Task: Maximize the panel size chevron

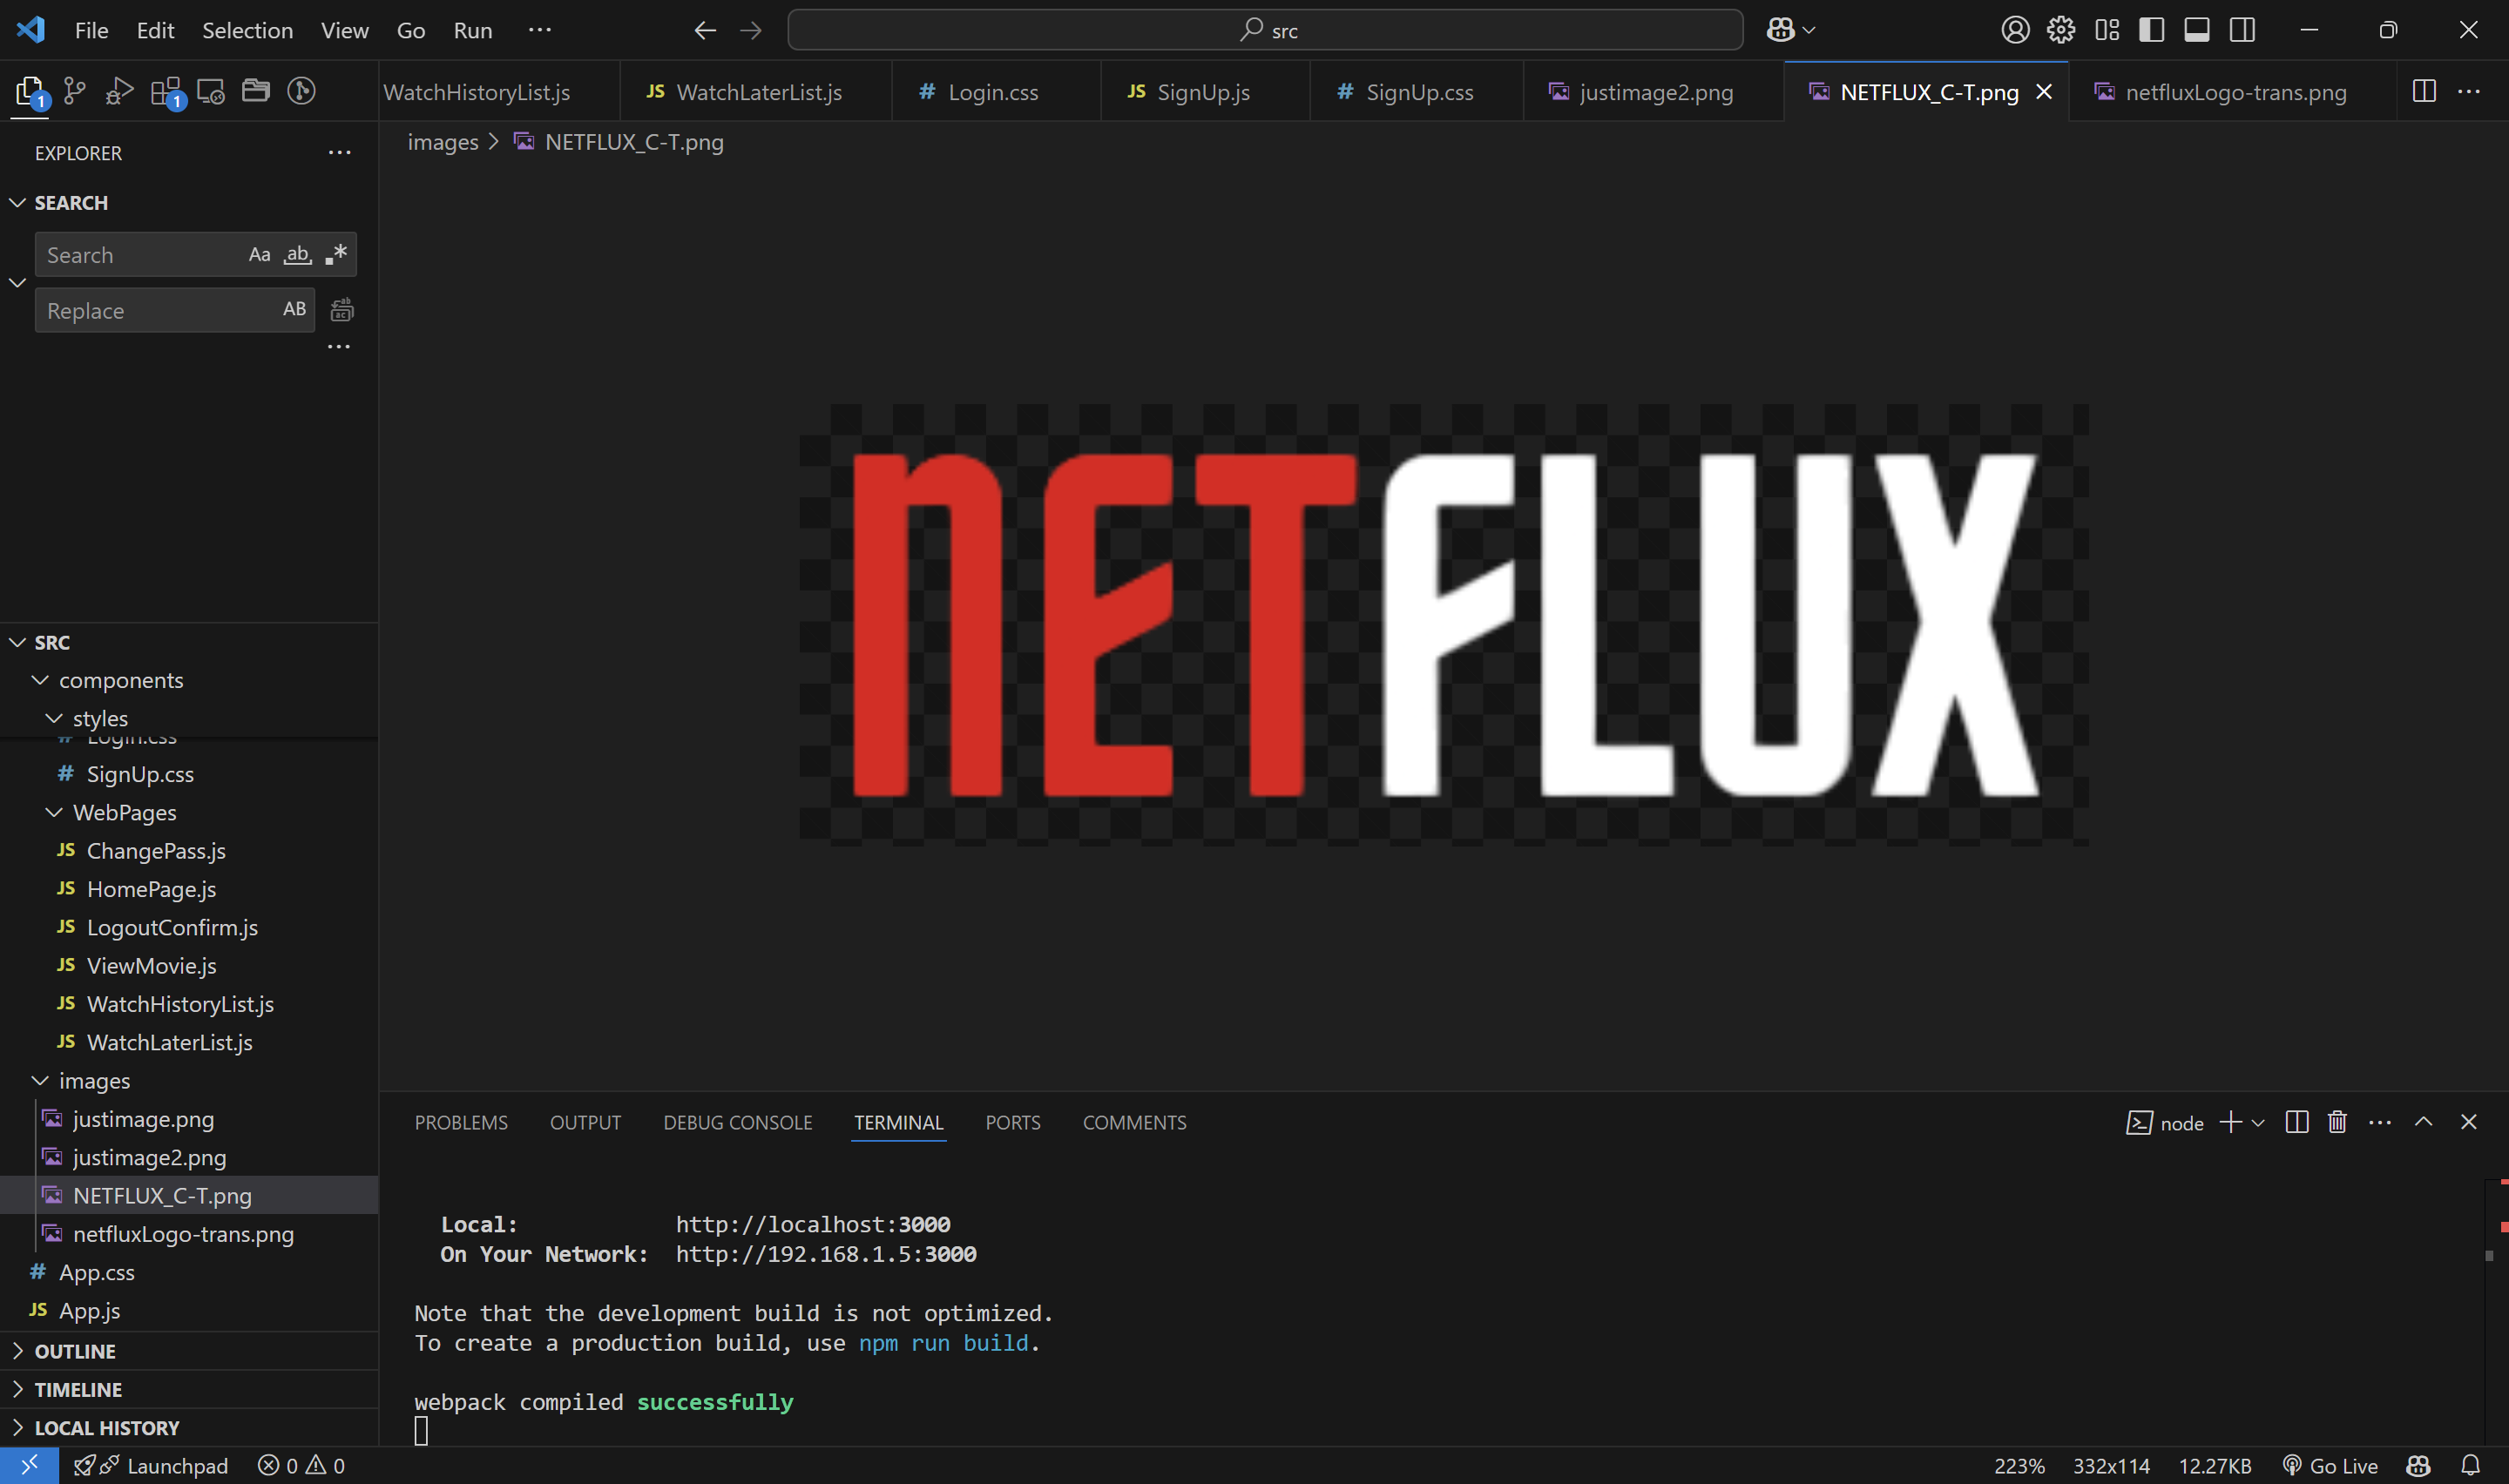Action: [2423, 1122]
